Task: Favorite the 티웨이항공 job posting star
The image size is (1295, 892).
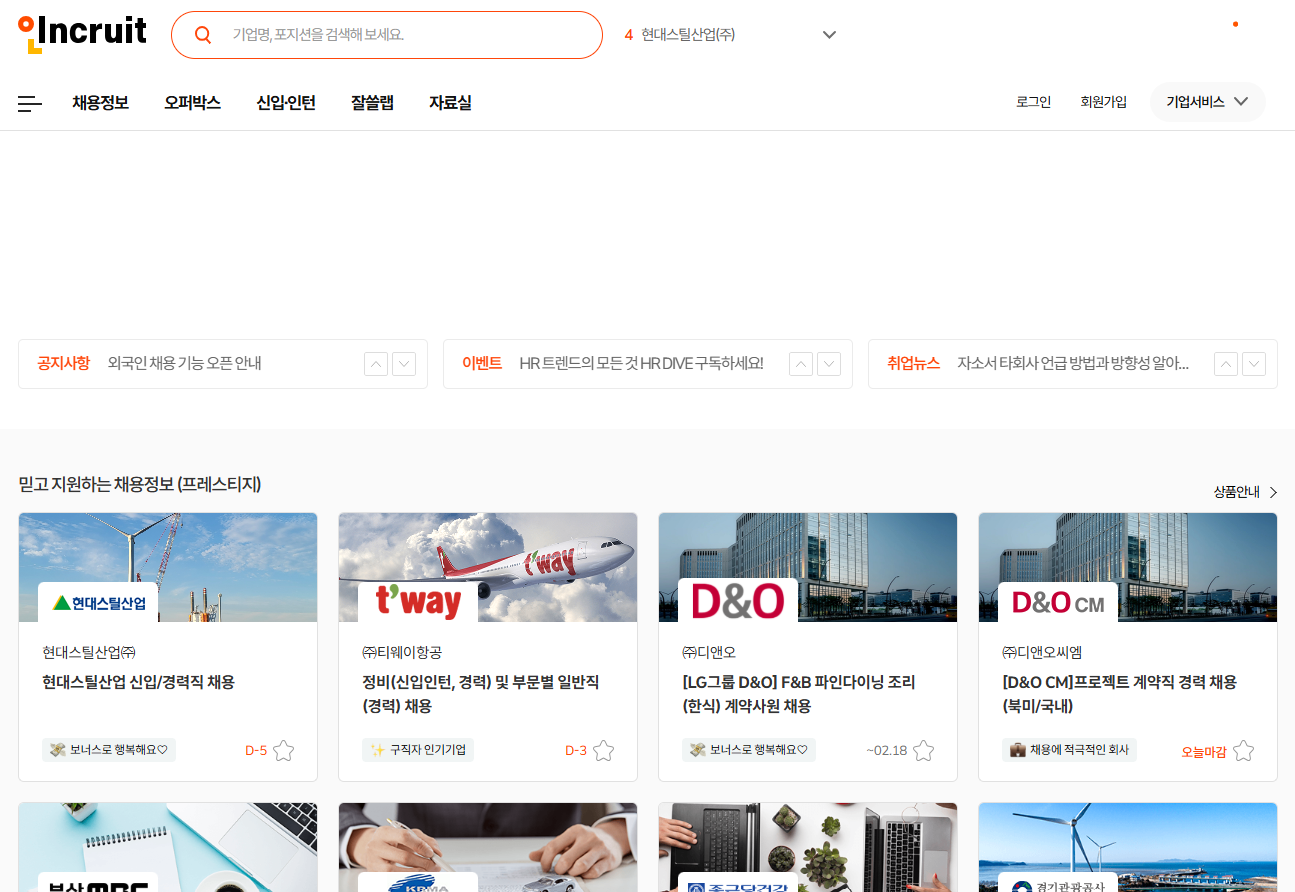Action: pyautogui.click(x=604, y=750)
